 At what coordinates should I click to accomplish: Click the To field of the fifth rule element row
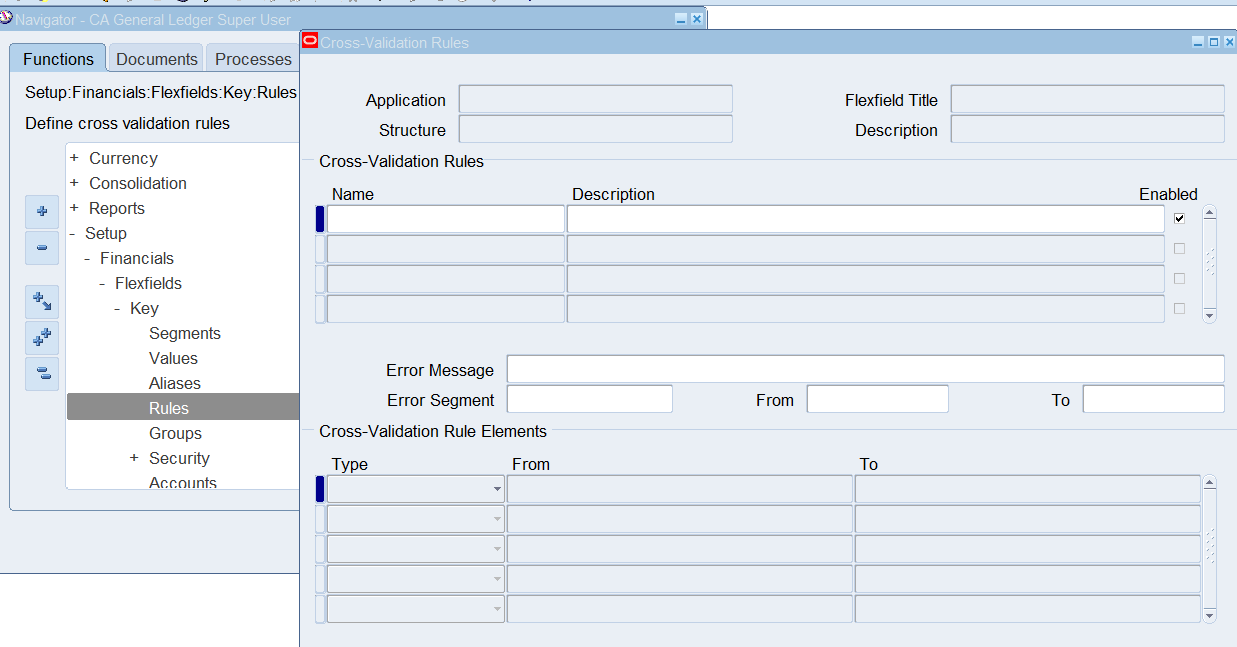click(1028, 609)
